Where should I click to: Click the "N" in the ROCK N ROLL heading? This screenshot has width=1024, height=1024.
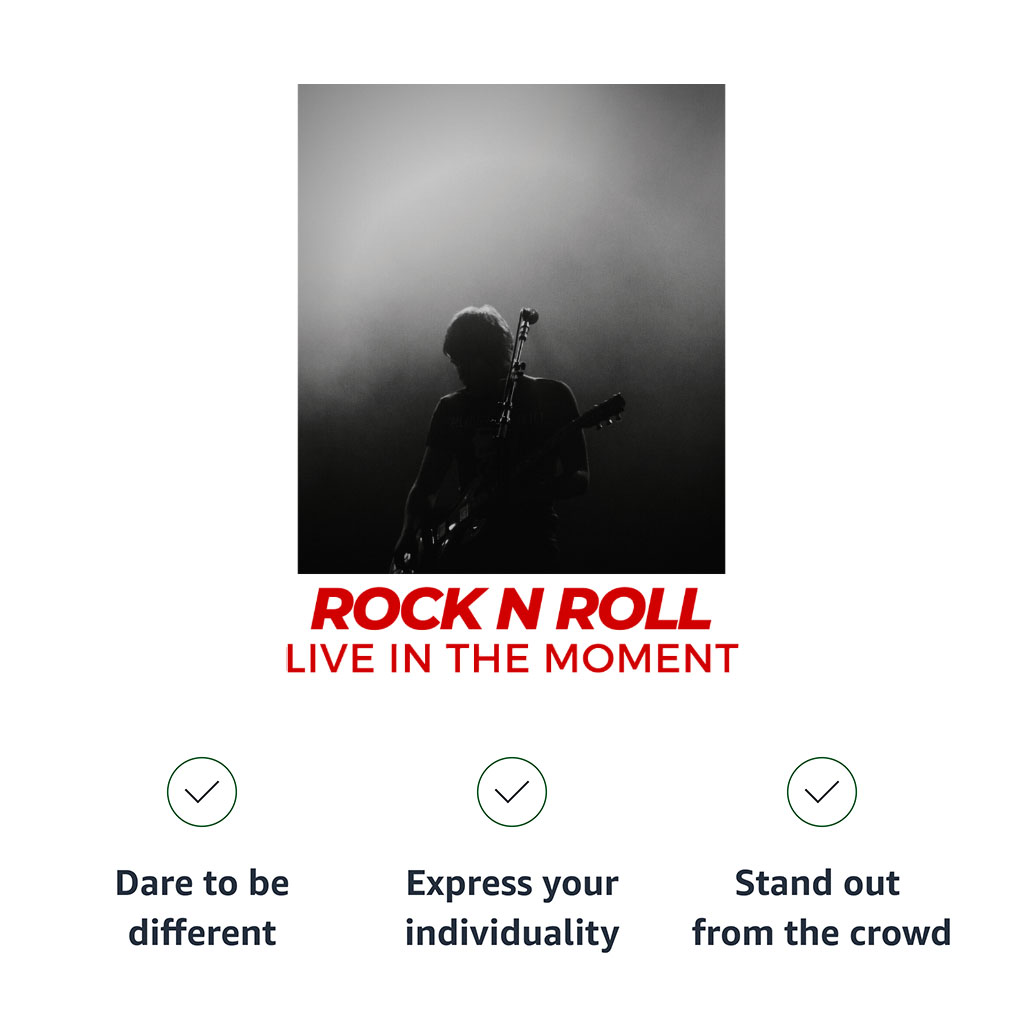pyautogui.click(x=519, y=609)
